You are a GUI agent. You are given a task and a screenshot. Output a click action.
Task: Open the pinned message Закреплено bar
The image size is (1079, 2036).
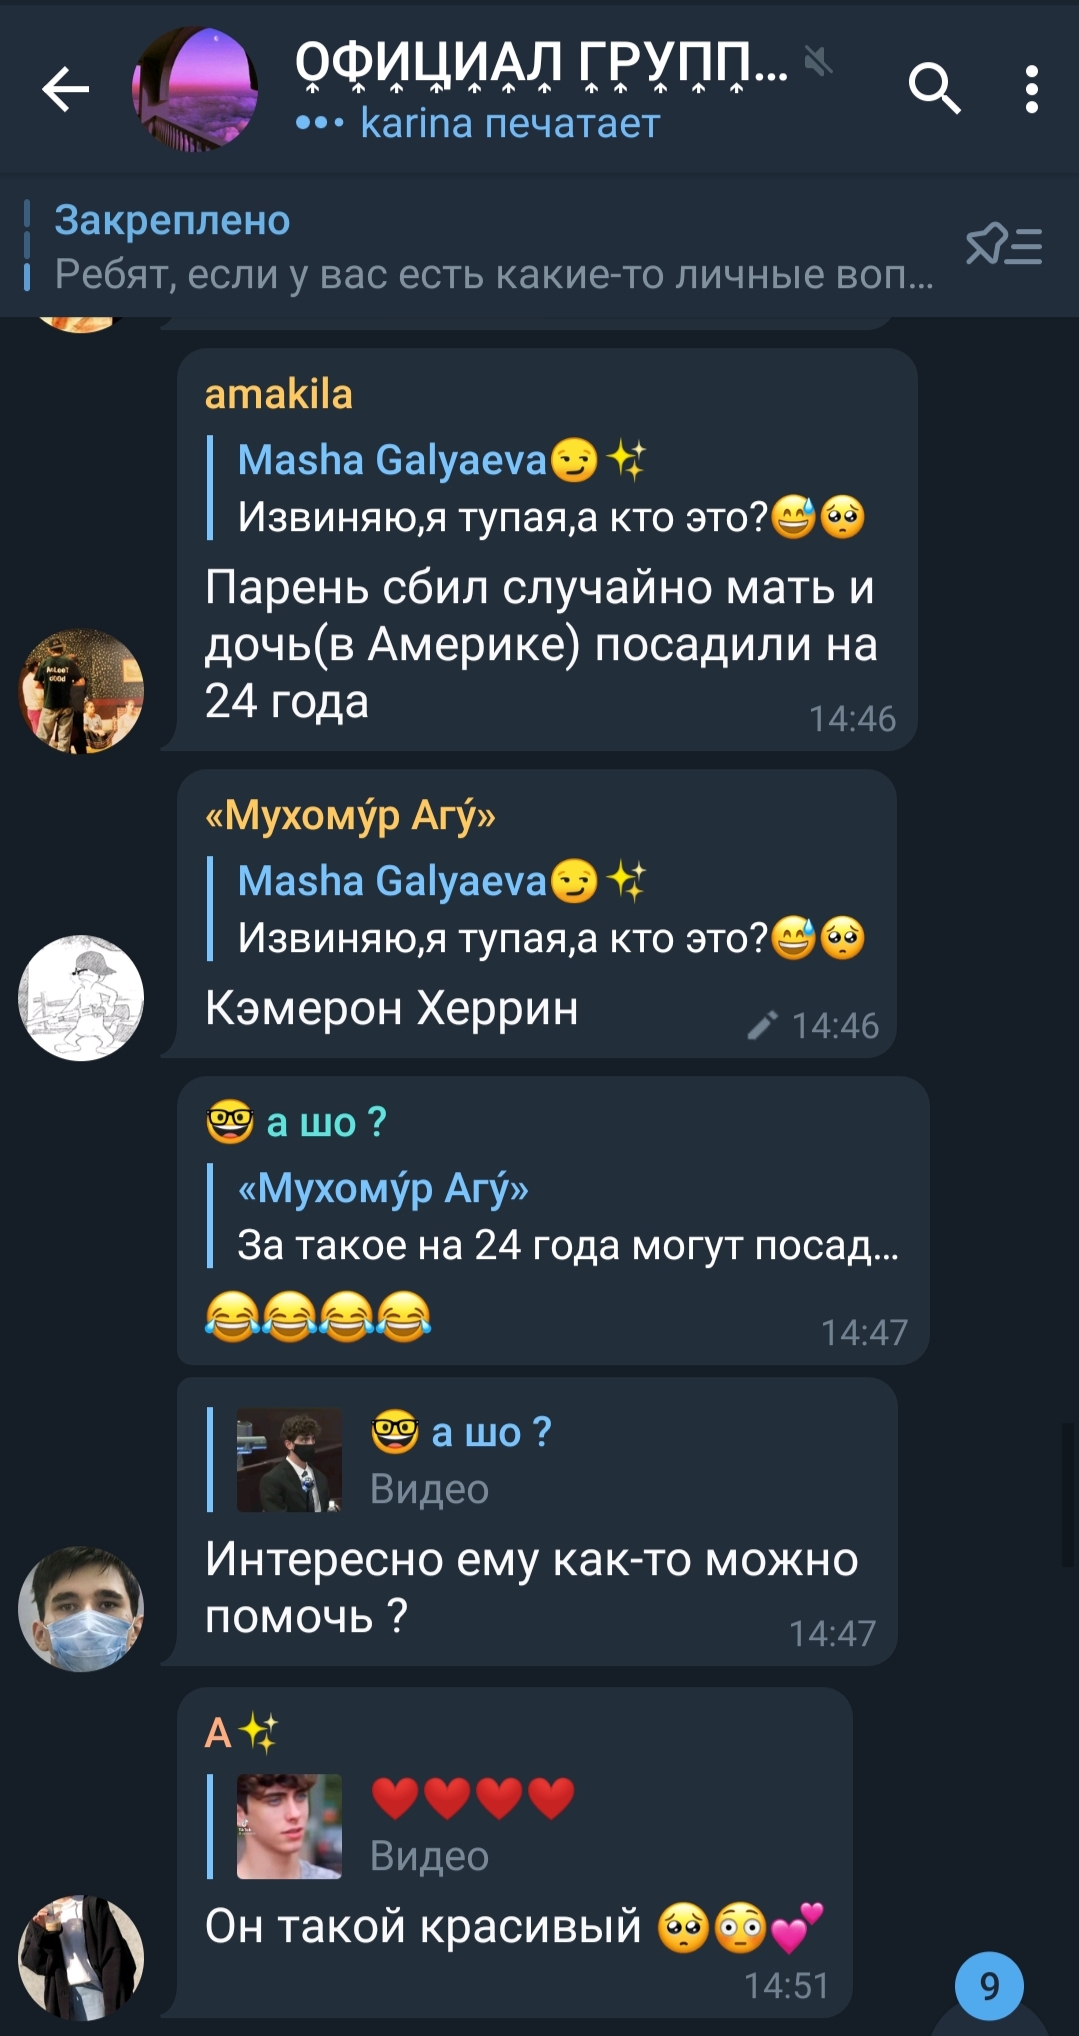480,247
